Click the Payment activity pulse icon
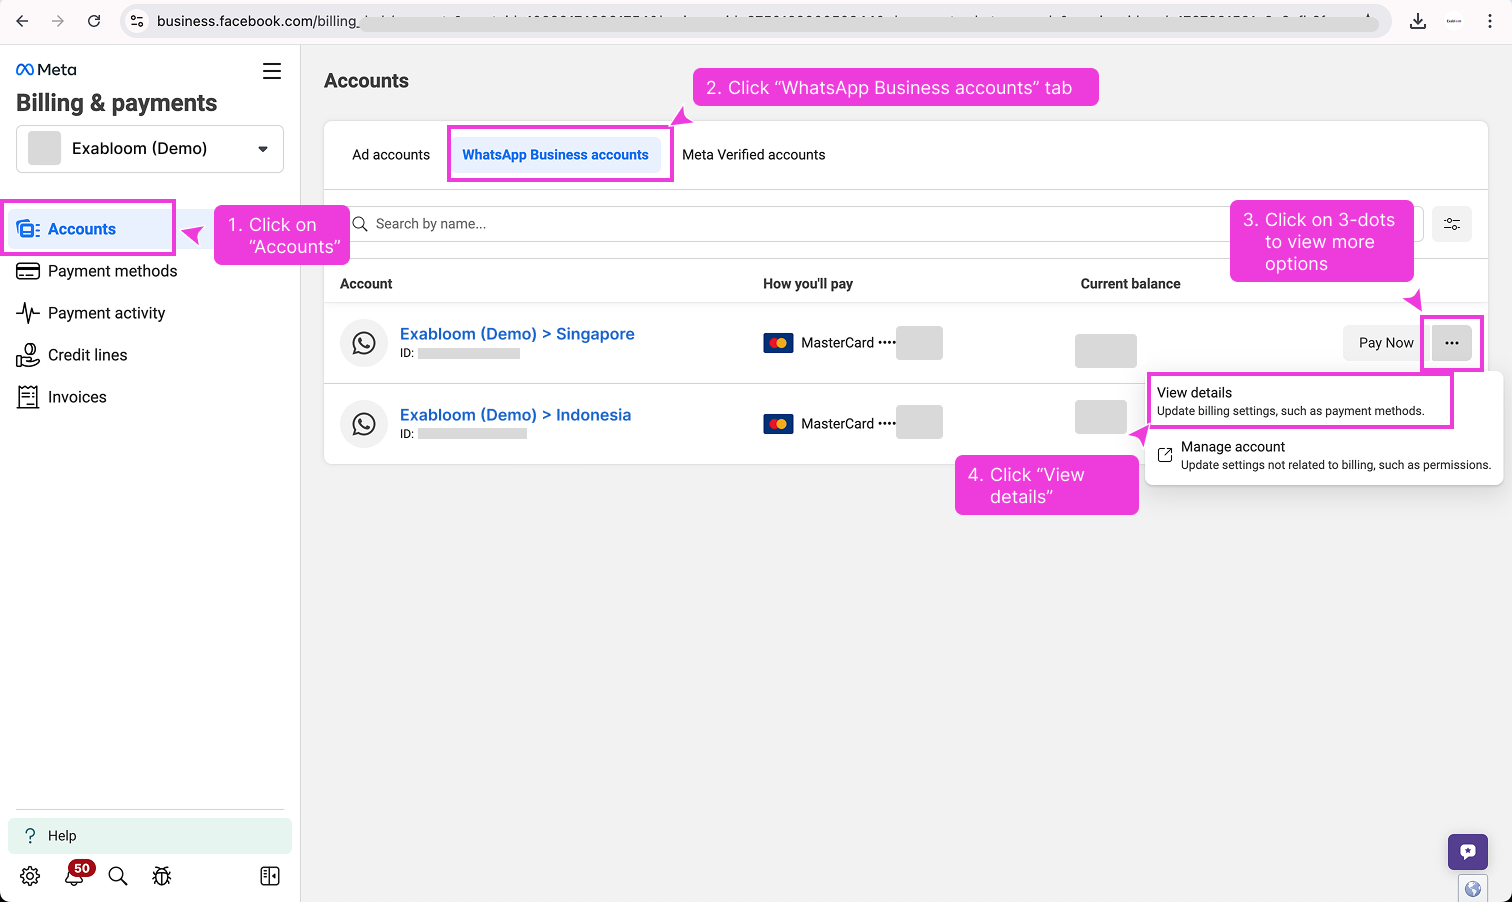Viewport: 1512px width, 902px height. click(28, 313)
